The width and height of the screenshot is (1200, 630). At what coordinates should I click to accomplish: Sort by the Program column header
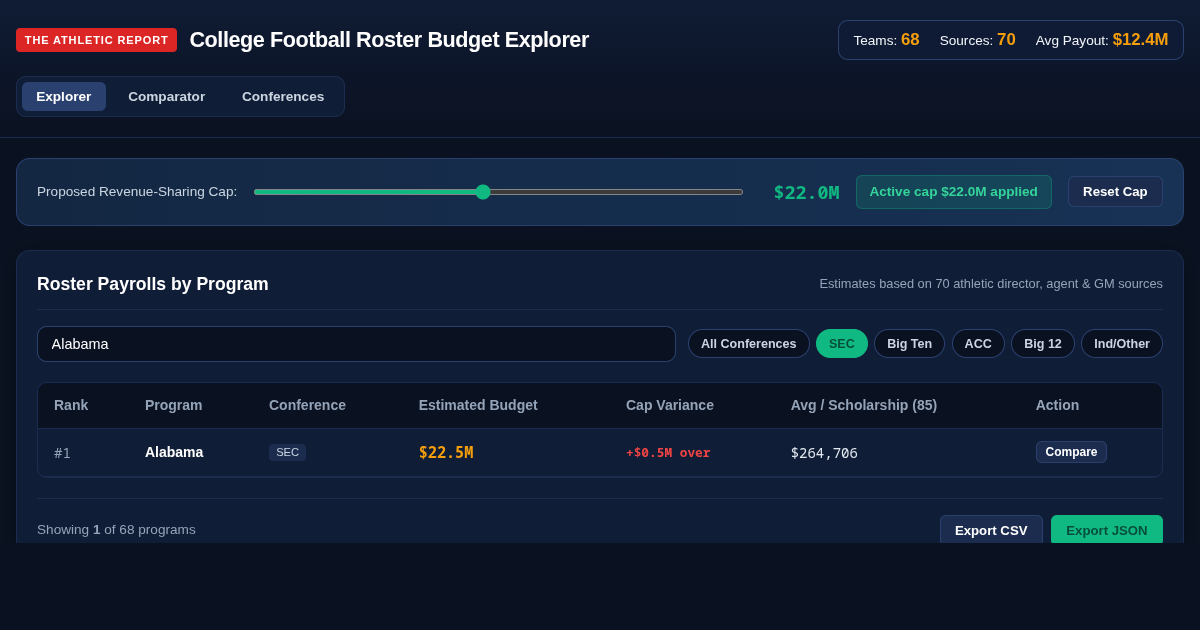173,405
